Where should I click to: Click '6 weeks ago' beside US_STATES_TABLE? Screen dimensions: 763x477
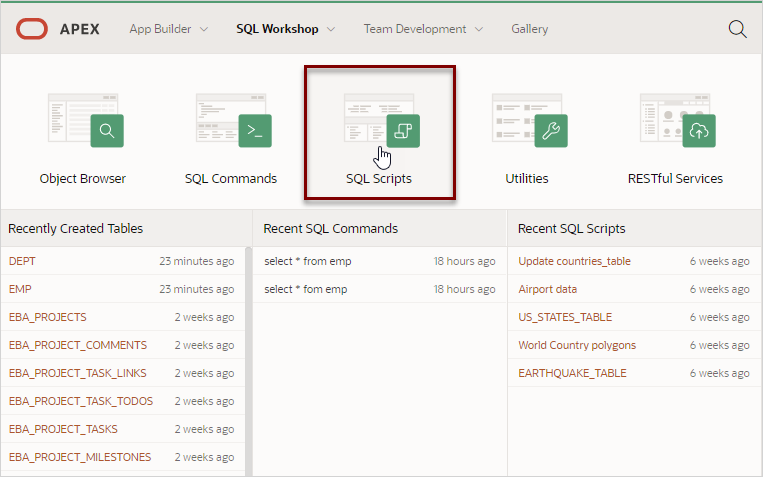click(719, 317)
